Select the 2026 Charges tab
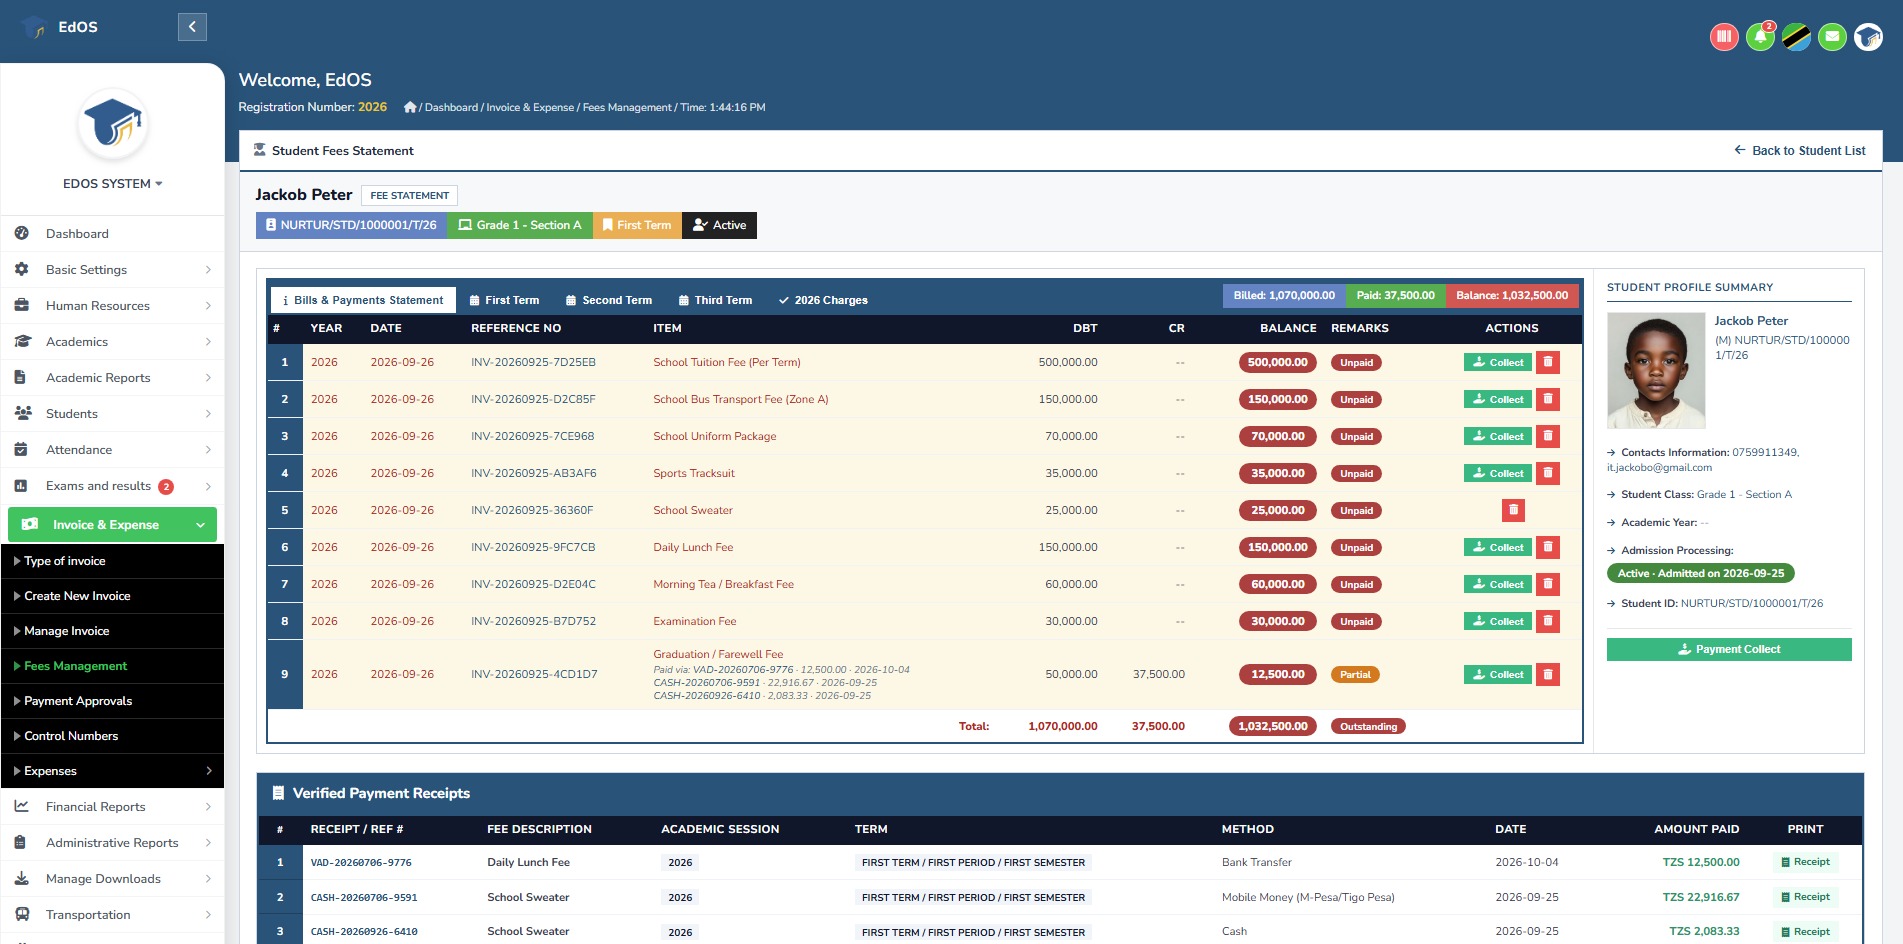Screen dimensions: 1903x944 [823, 300]
